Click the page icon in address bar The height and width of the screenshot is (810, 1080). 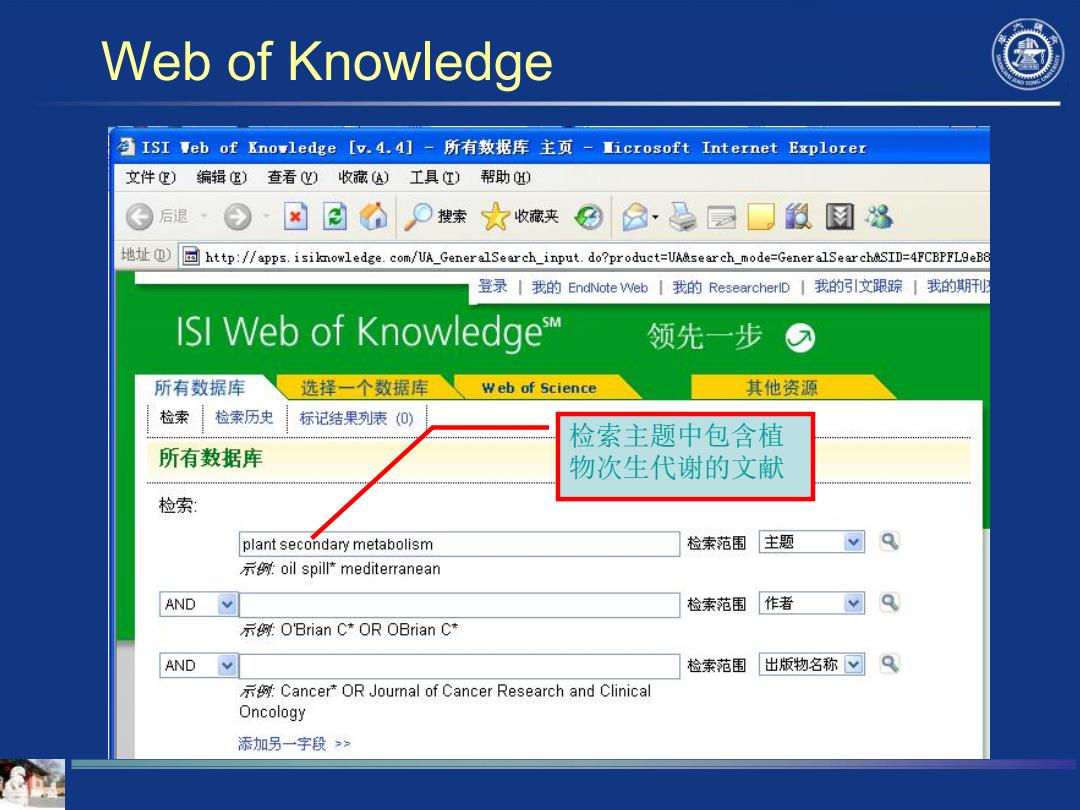[191, 257]
